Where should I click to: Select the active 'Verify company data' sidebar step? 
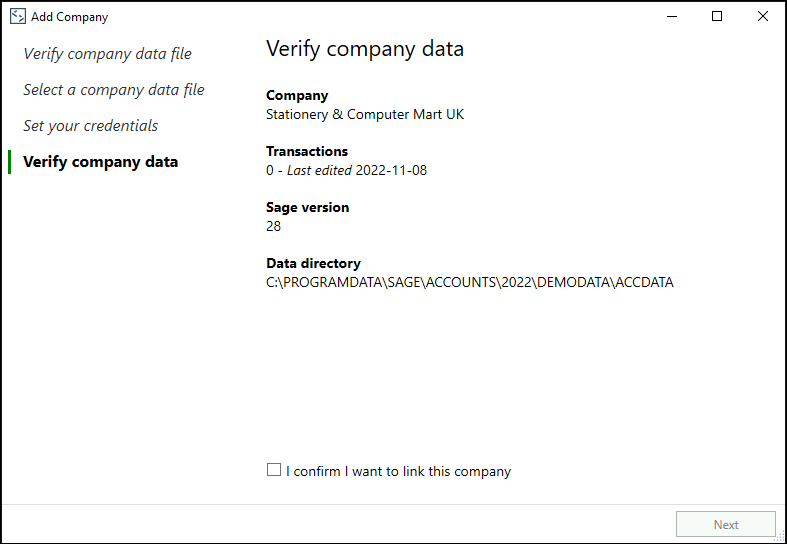point(100,162)
